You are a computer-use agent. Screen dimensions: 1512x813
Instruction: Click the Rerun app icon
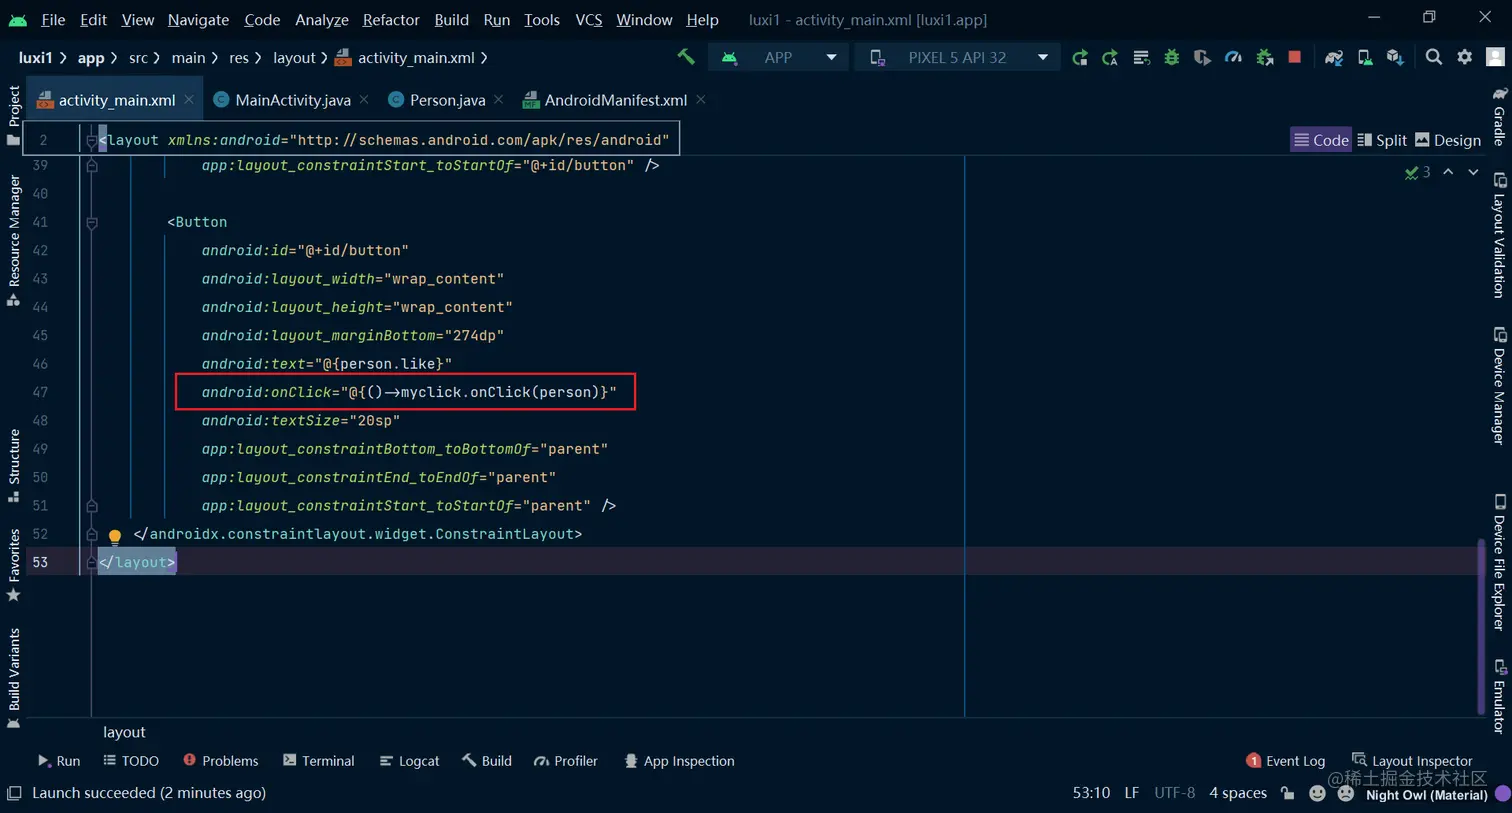(1079, 58)
